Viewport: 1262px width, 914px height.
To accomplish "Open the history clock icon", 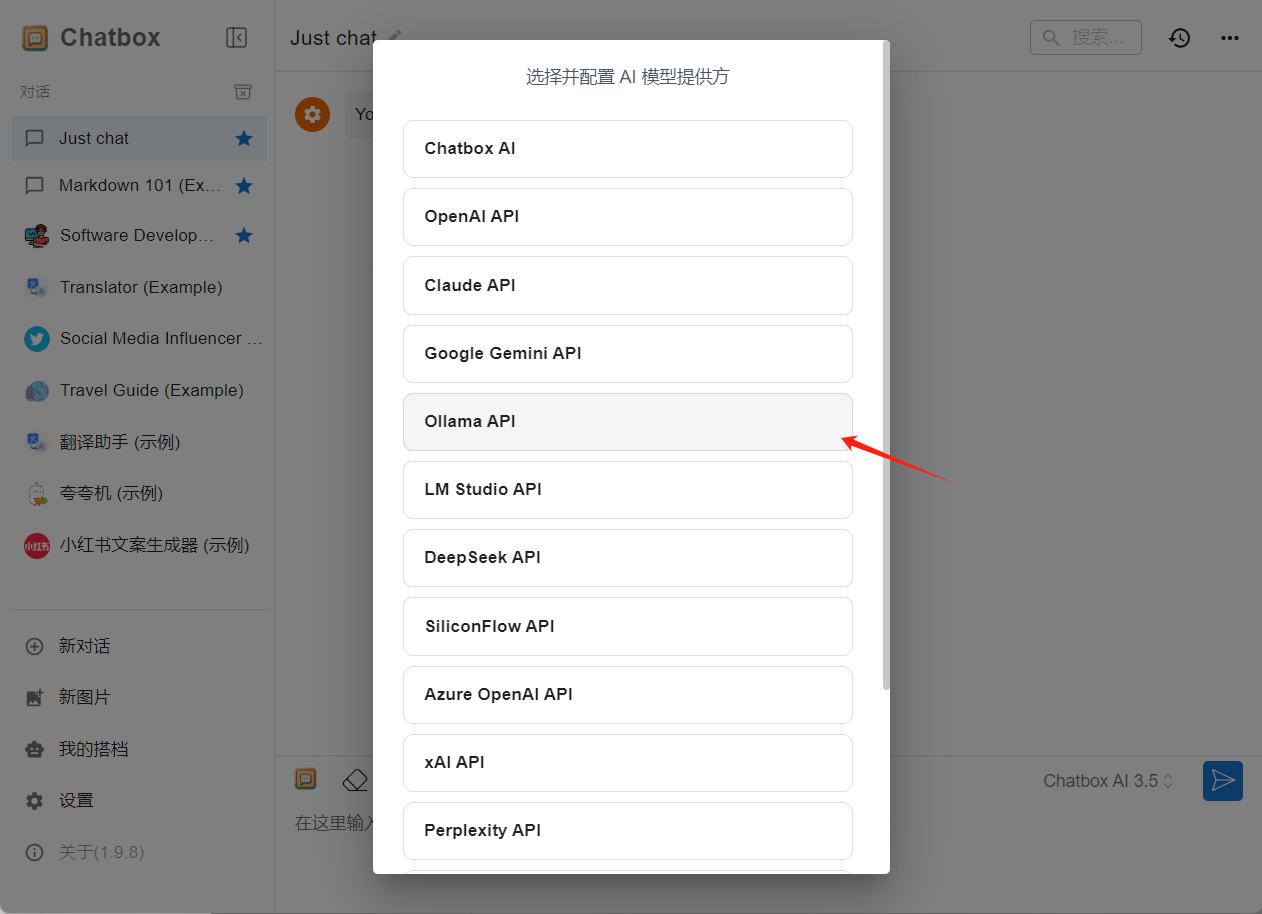I will 1180,38.
